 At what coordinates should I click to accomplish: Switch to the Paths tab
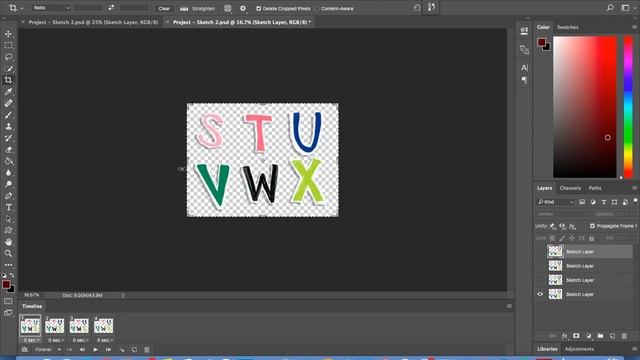tap(595, 188)
